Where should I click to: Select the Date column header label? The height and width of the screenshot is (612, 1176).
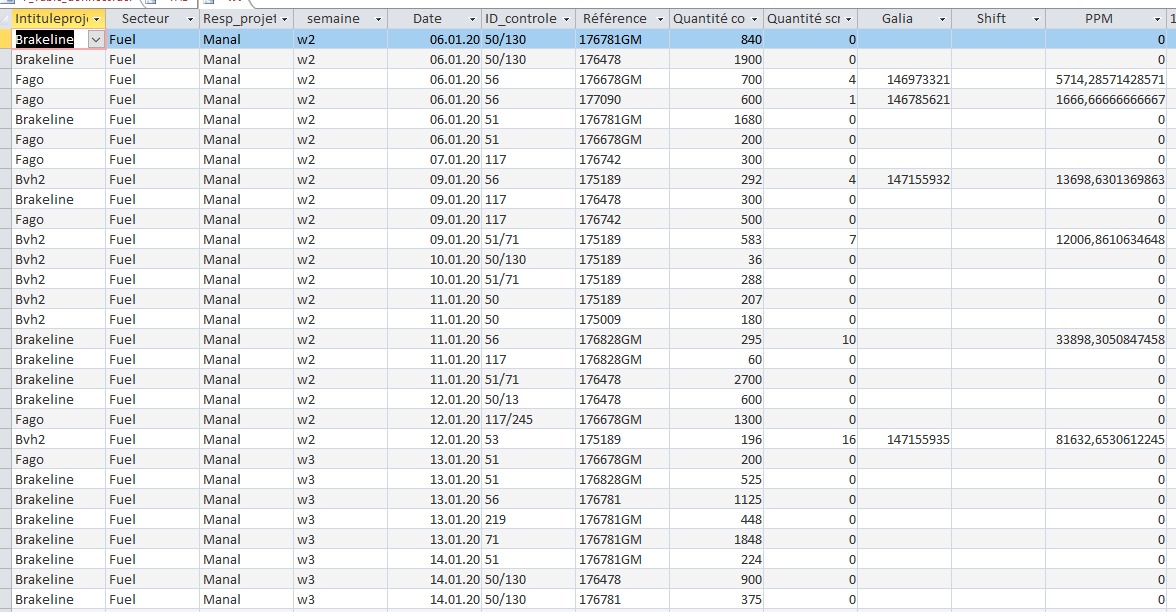click(x=427, y=19)
